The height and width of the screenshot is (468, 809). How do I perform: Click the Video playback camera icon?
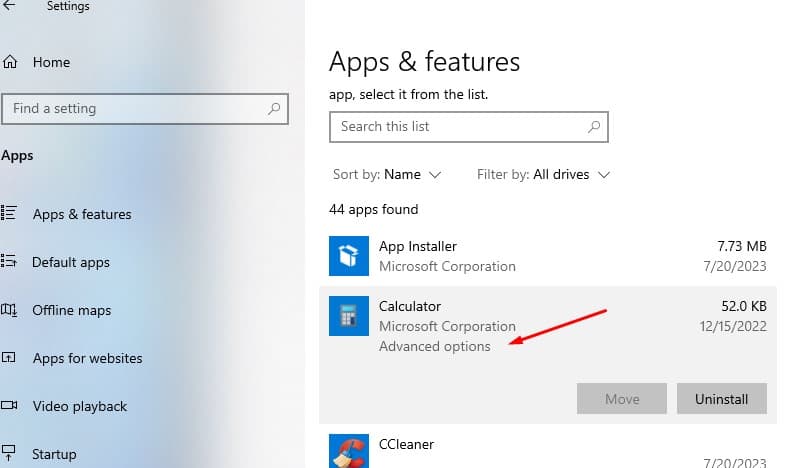click(x=9, y=405)
